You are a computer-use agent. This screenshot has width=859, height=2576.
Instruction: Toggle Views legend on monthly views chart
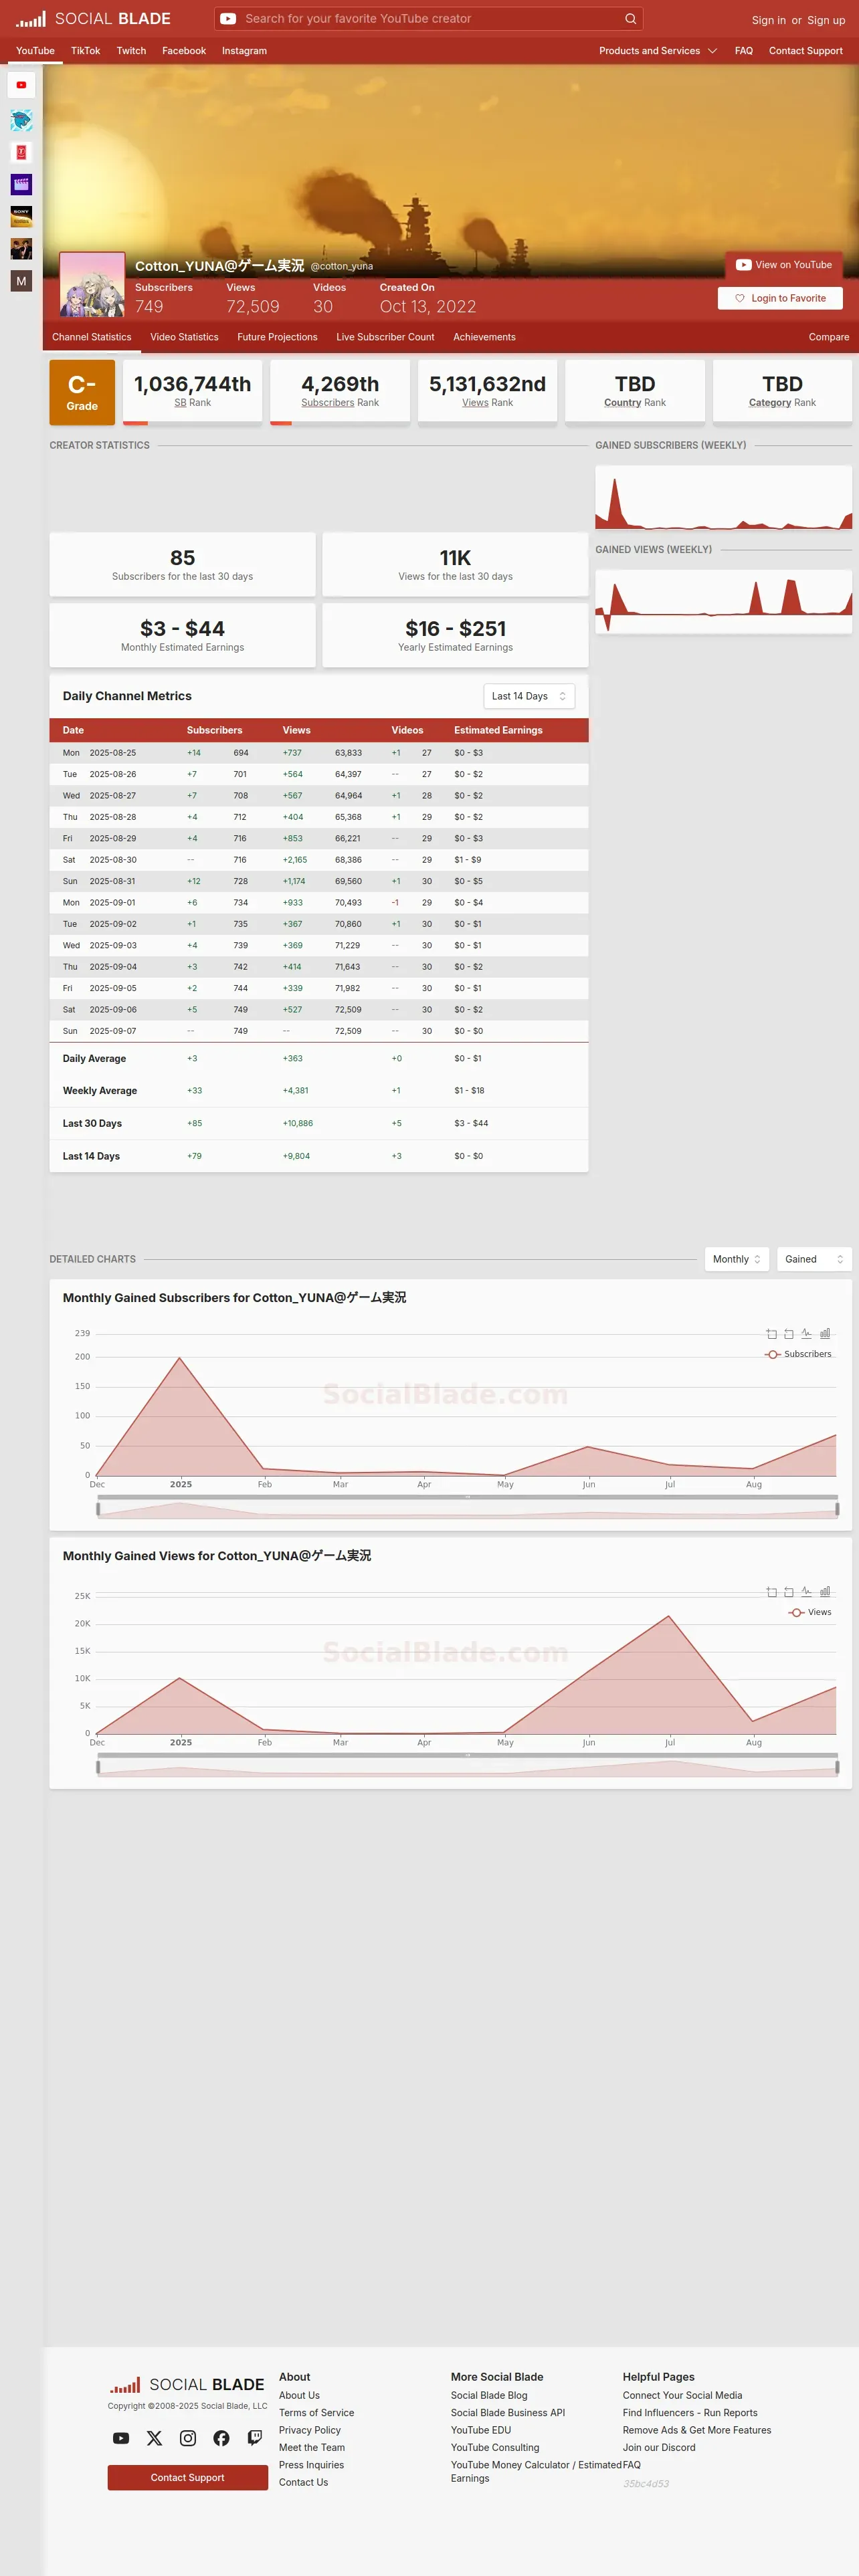point(810,1612)
